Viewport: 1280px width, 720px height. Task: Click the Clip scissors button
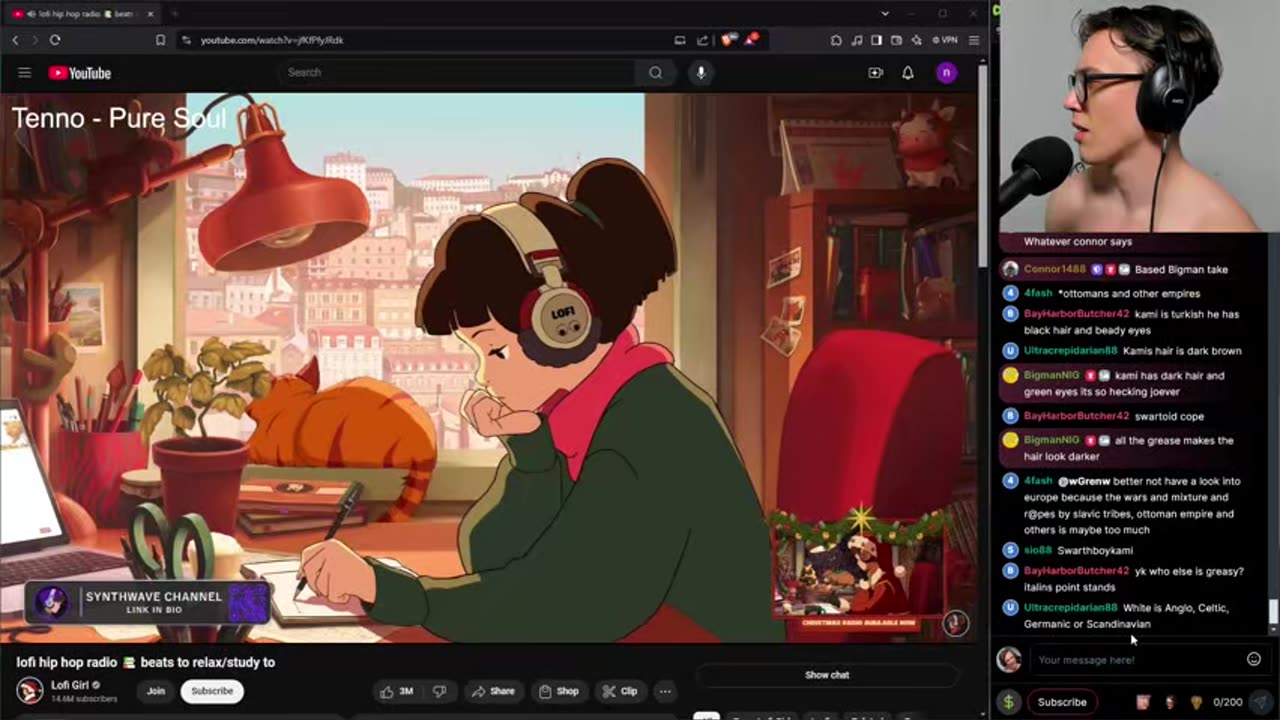[x=620, y=691]
